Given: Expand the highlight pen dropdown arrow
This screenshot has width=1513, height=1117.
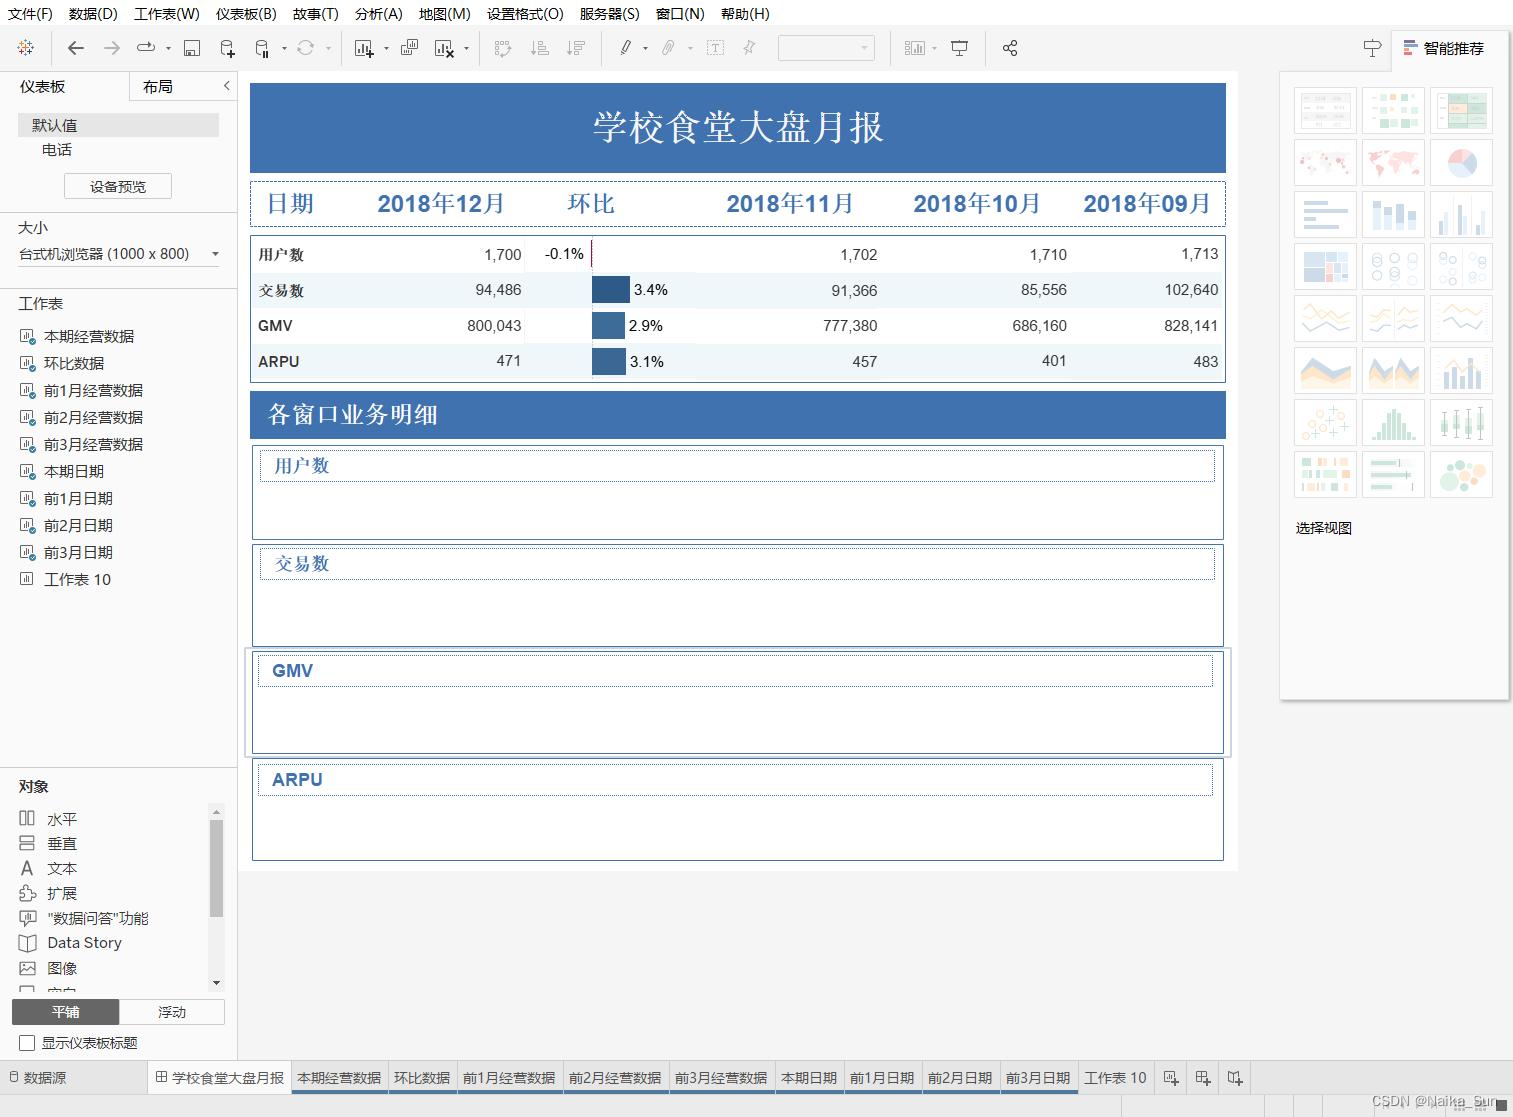Looking at the screenshot, I should click(x=645, y=48).
